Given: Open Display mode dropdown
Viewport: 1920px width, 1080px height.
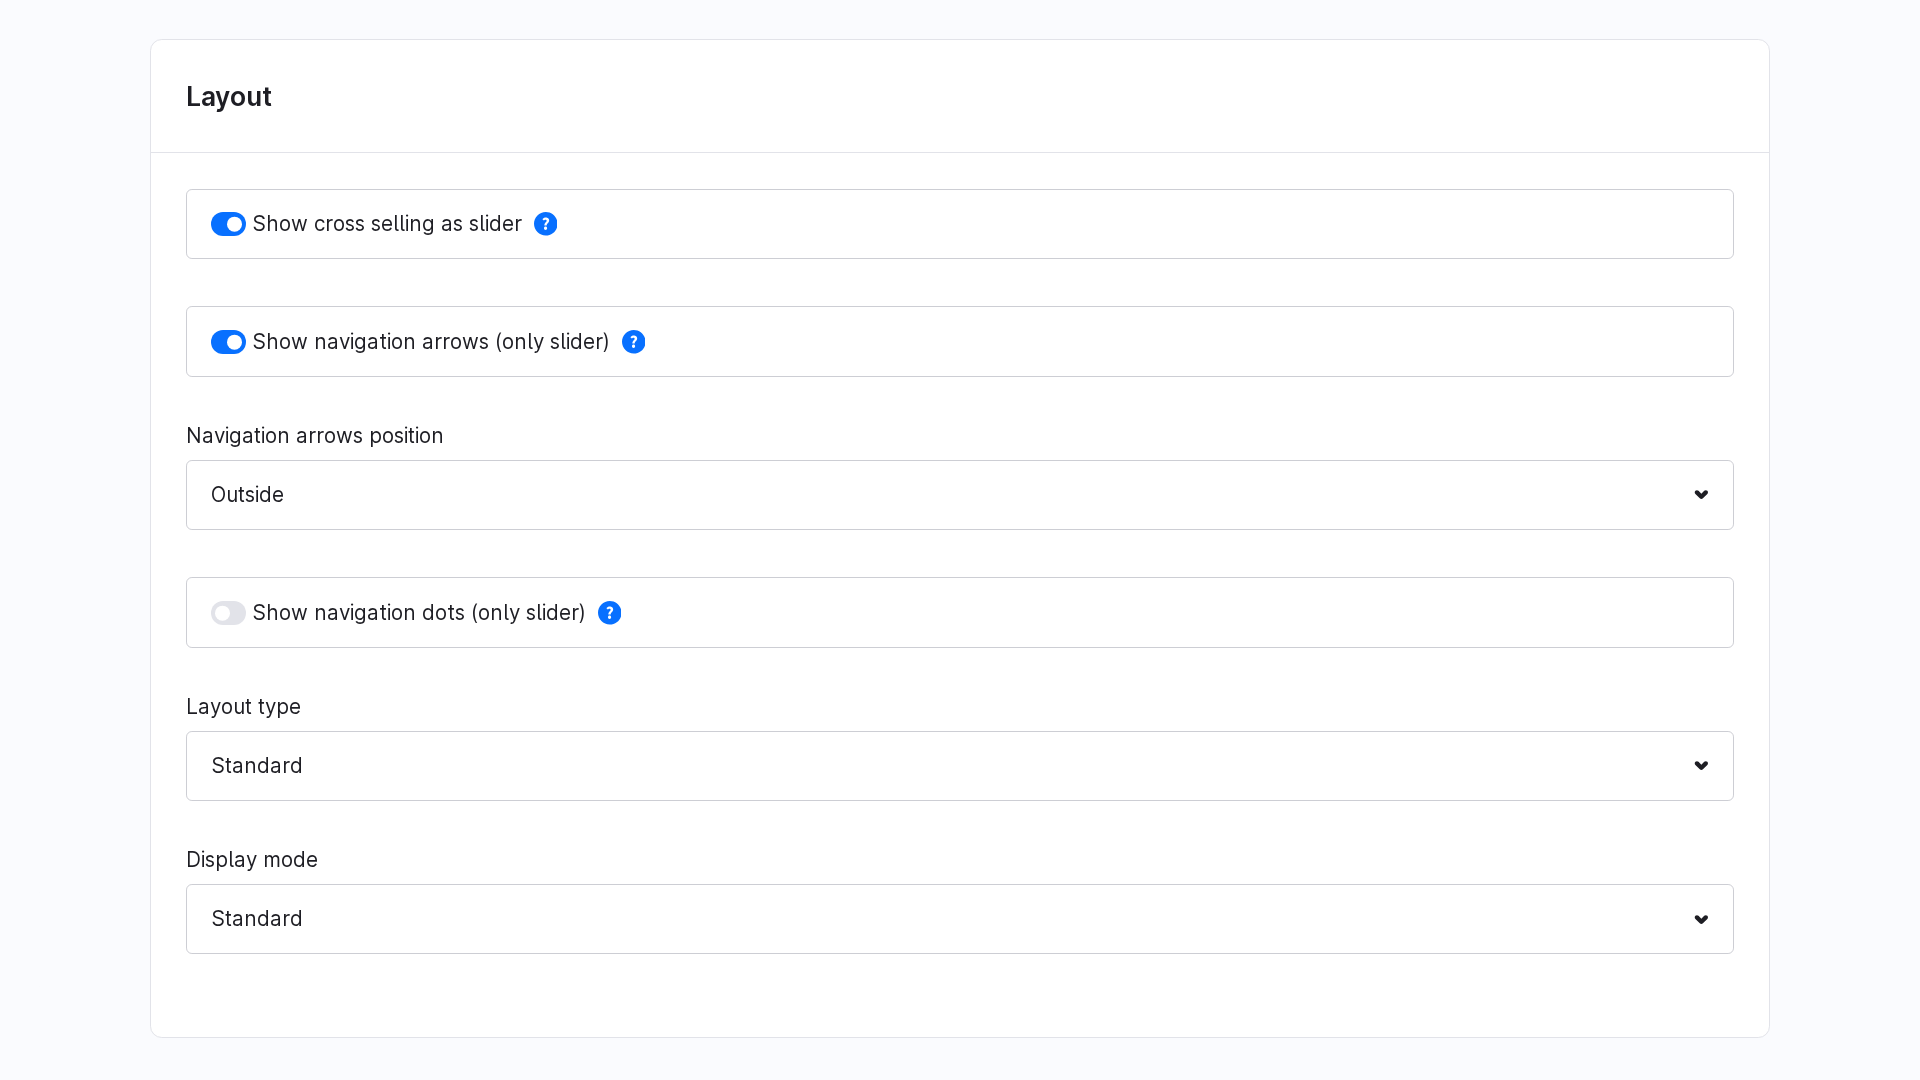Looking at the screenshot, I should tap(960, 919).
